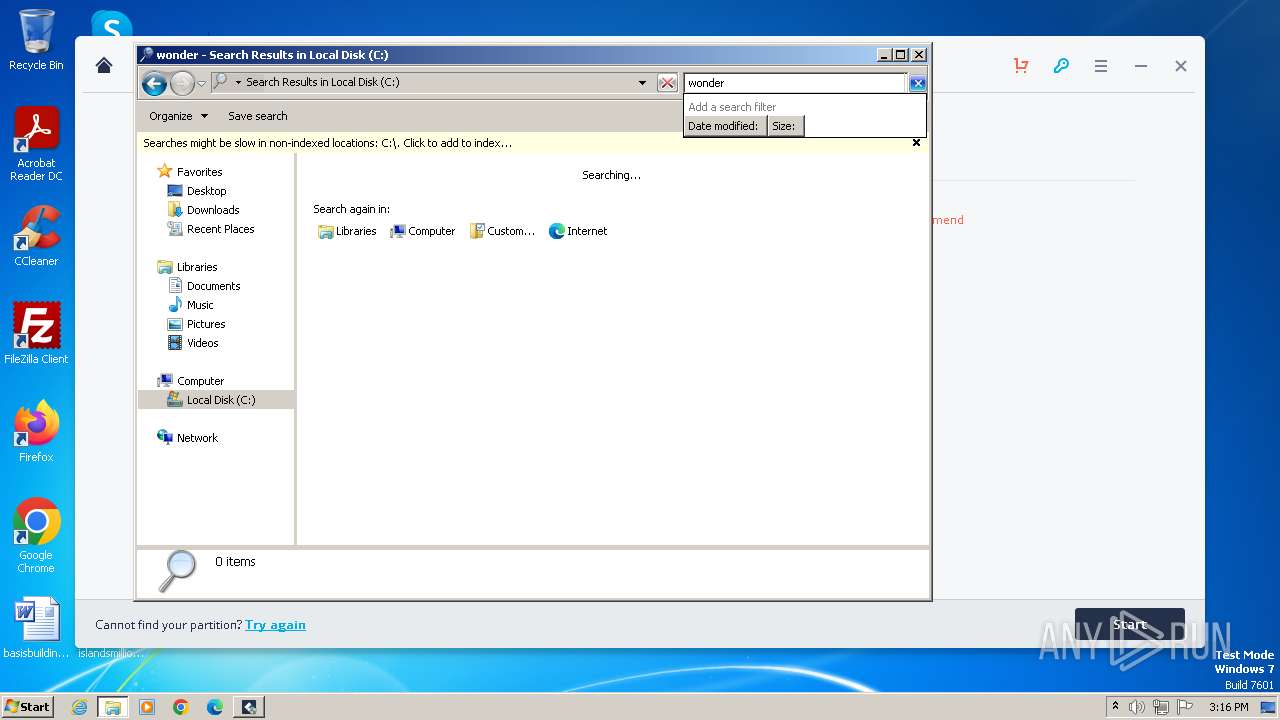The height and width of the screenshot is (720, 1280).
Task: Open the Music library
Action: pos(200,305)
